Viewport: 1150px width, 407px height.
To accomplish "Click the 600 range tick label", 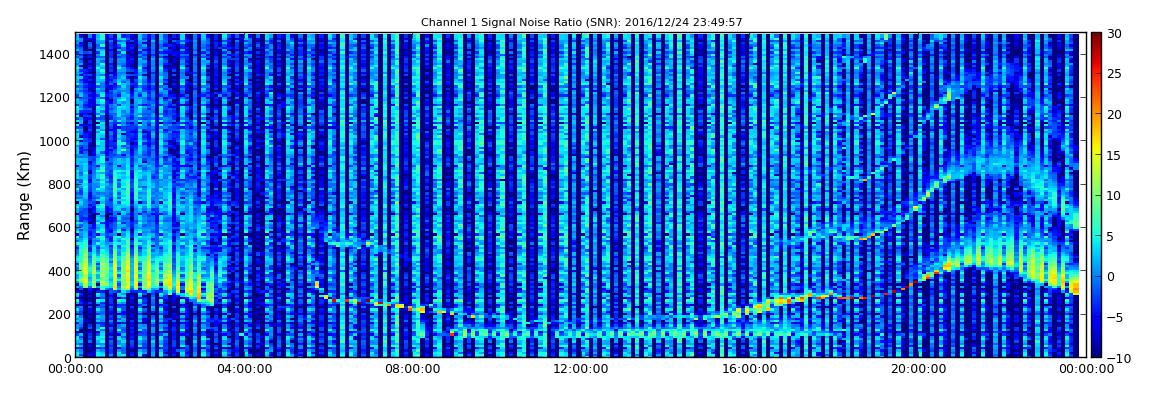I will tap(59, 227).
